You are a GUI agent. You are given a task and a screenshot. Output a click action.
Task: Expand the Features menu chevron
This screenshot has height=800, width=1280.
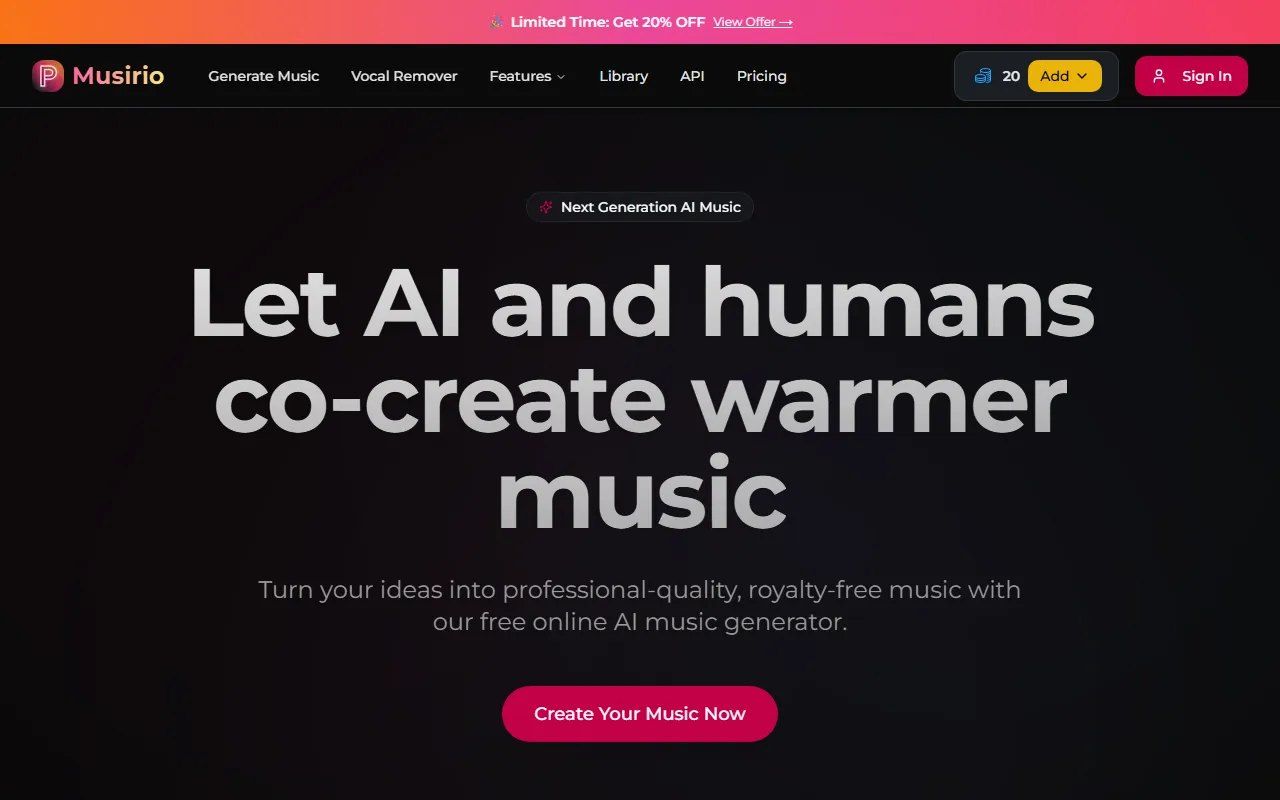(561, 77)
